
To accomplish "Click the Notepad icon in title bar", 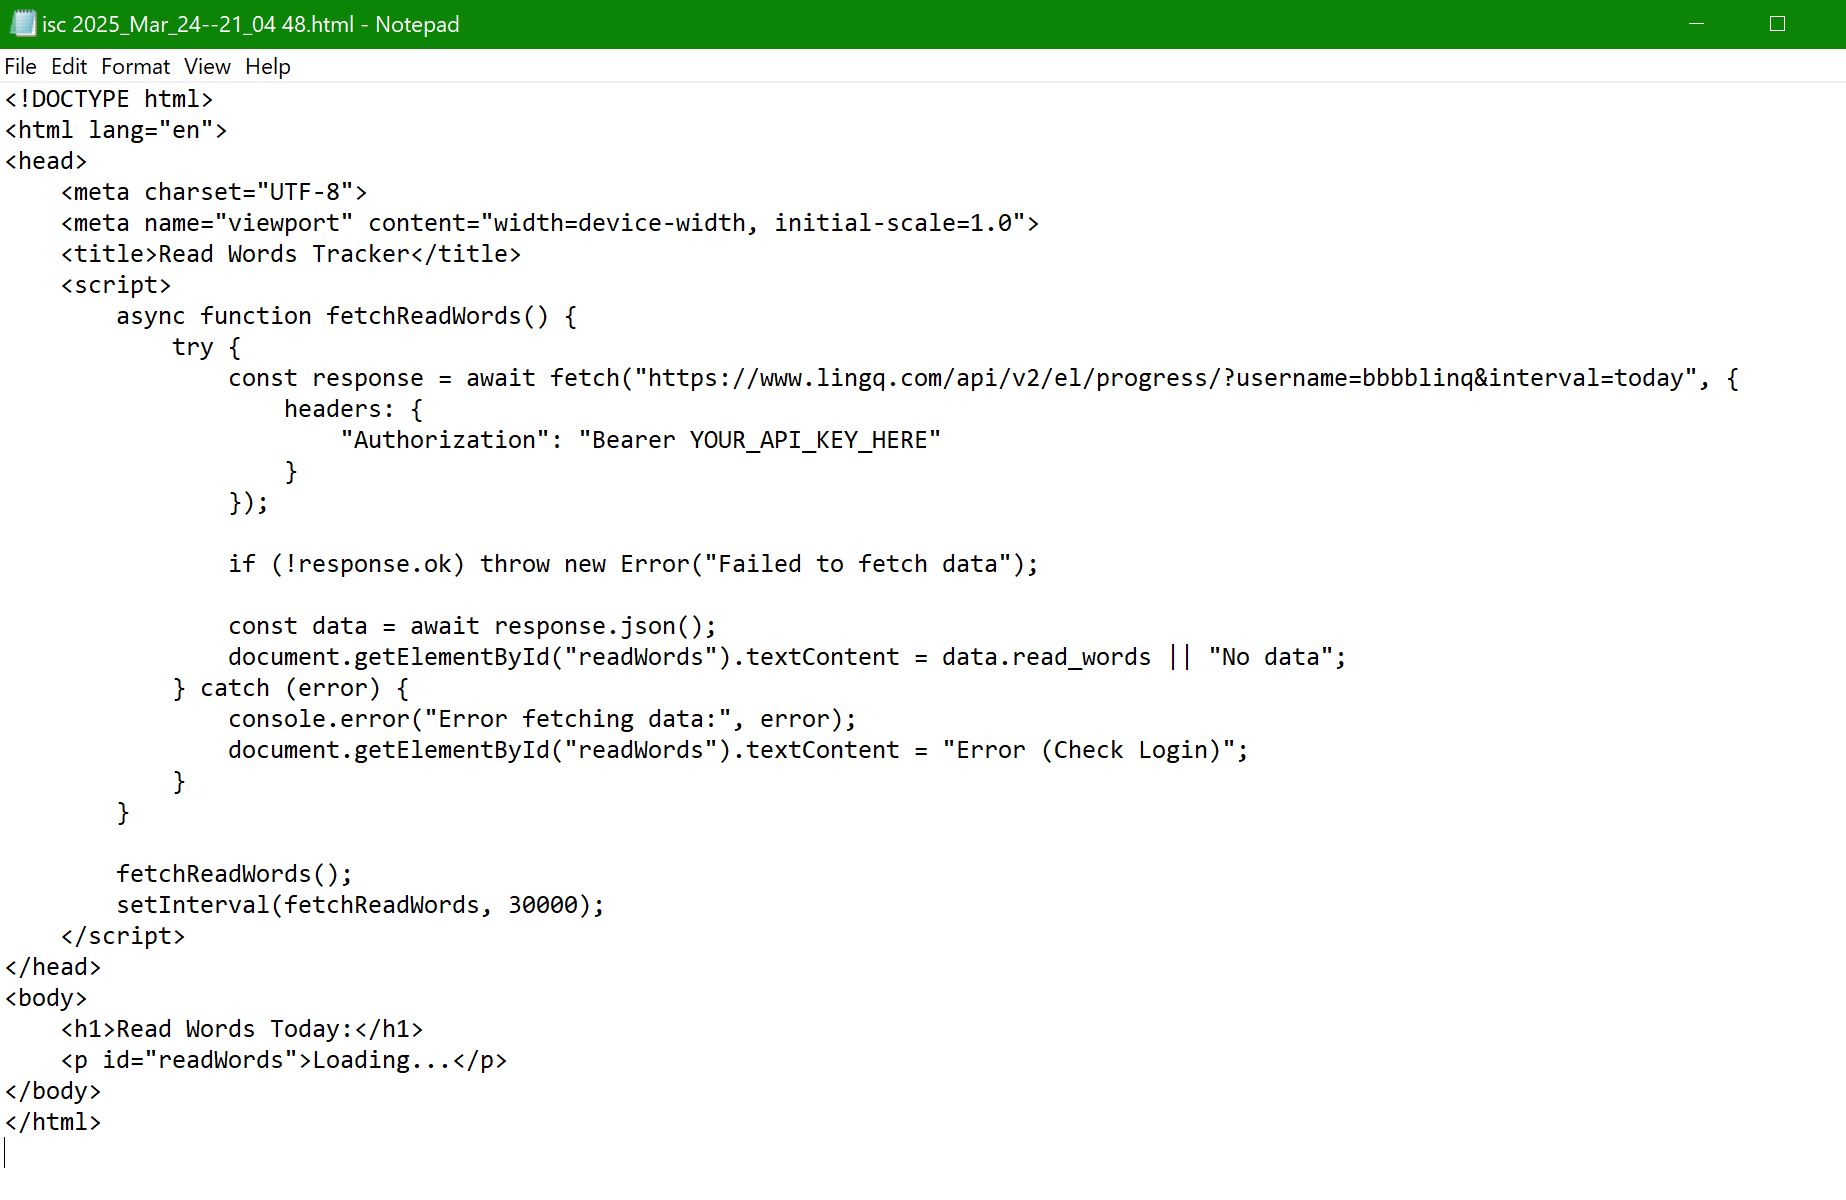I will [22, 24].
